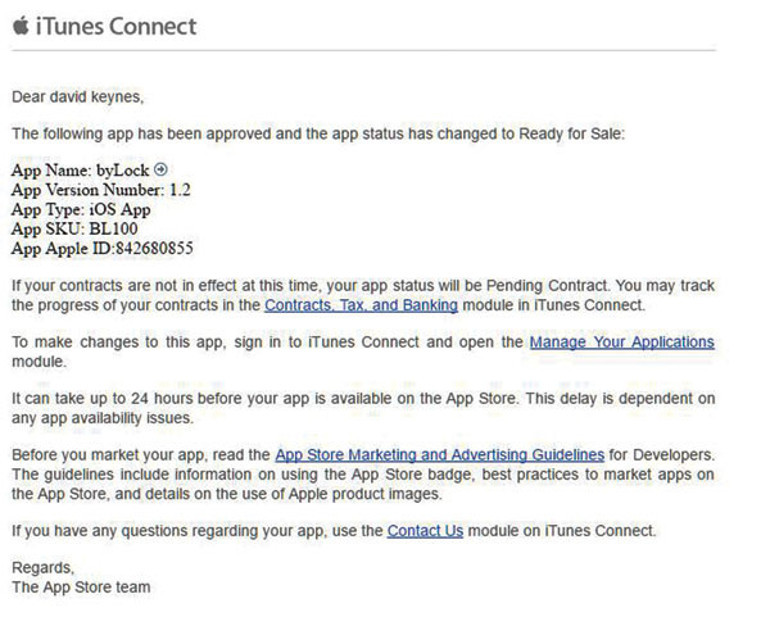The height and width of the screenshot is (626, 770).
Task: Click the arrow icon next to byLock
Action: click(x=160, y=170)
